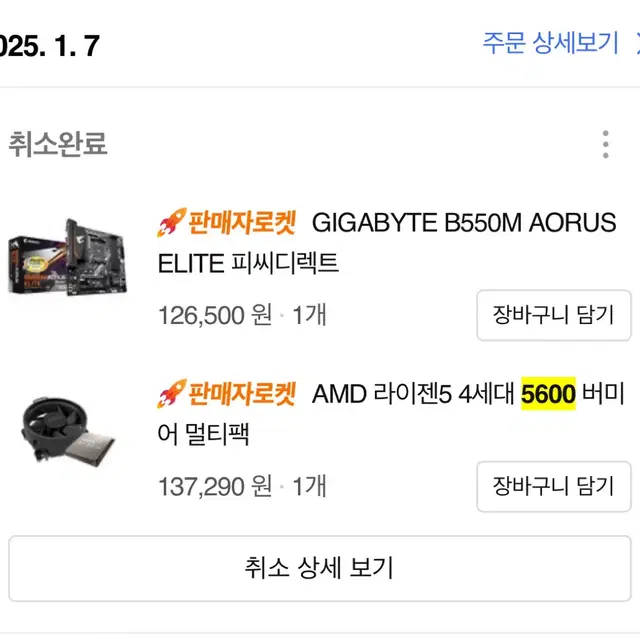Click the 판매자로켓 badge text for GIGABYTE
Viewport: 640px width, 640px height.
click(242, 223)
